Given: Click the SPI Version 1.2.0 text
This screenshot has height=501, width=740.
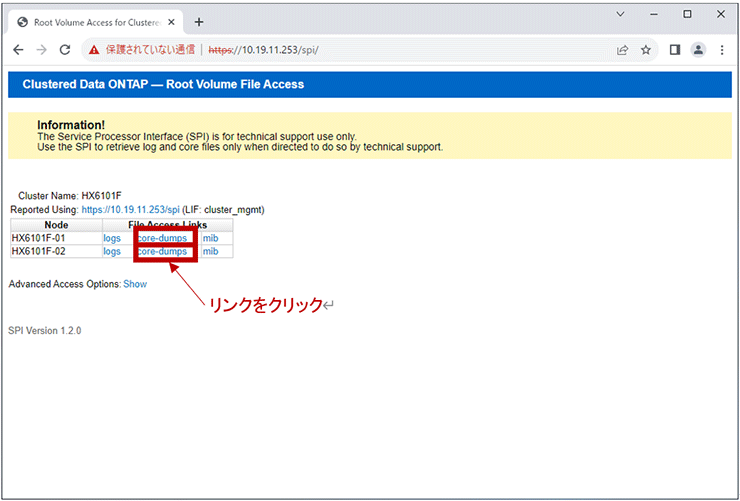Looking at the screenshot, I should 44,331.
